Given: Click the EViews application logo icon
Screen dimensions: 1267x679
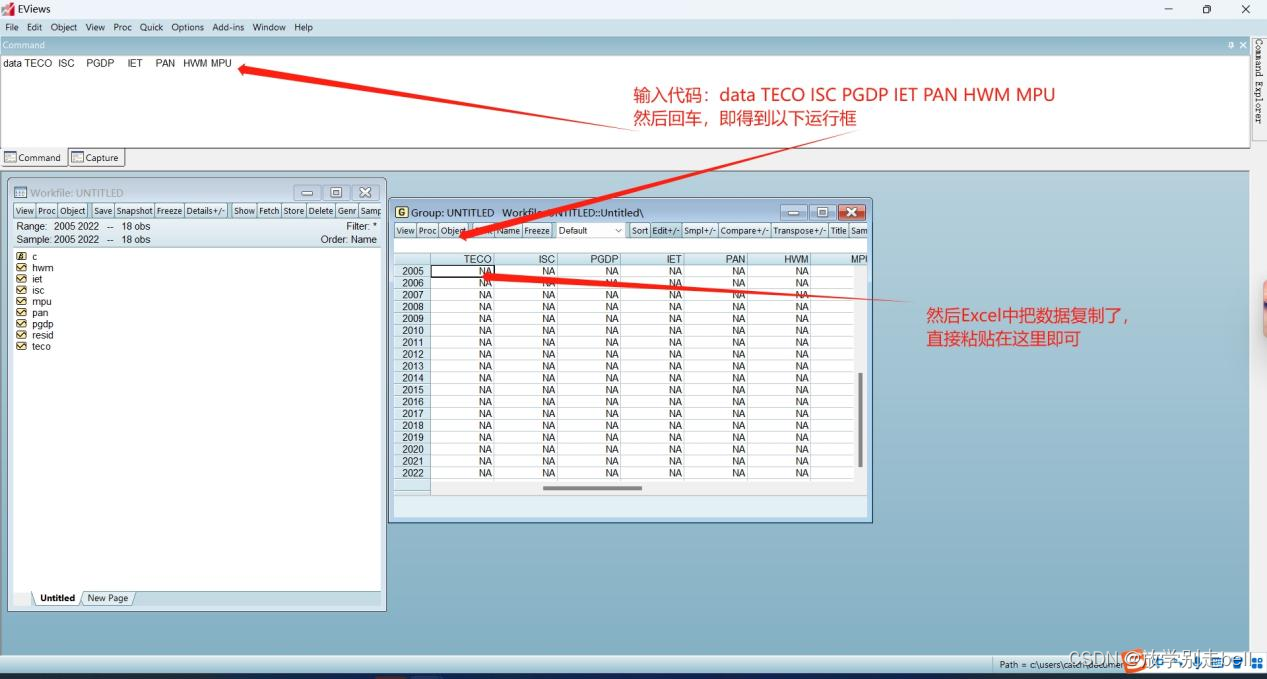Looking at the screenshot, I should (x=9, y=9).
